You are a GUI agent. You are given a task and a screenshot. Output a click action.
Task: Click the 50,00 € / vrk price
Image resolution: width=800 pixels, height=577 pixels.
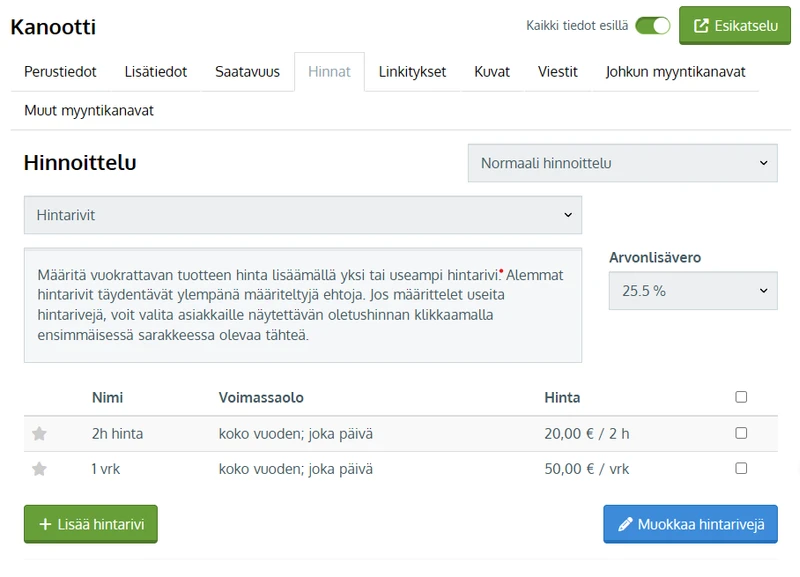587,469
